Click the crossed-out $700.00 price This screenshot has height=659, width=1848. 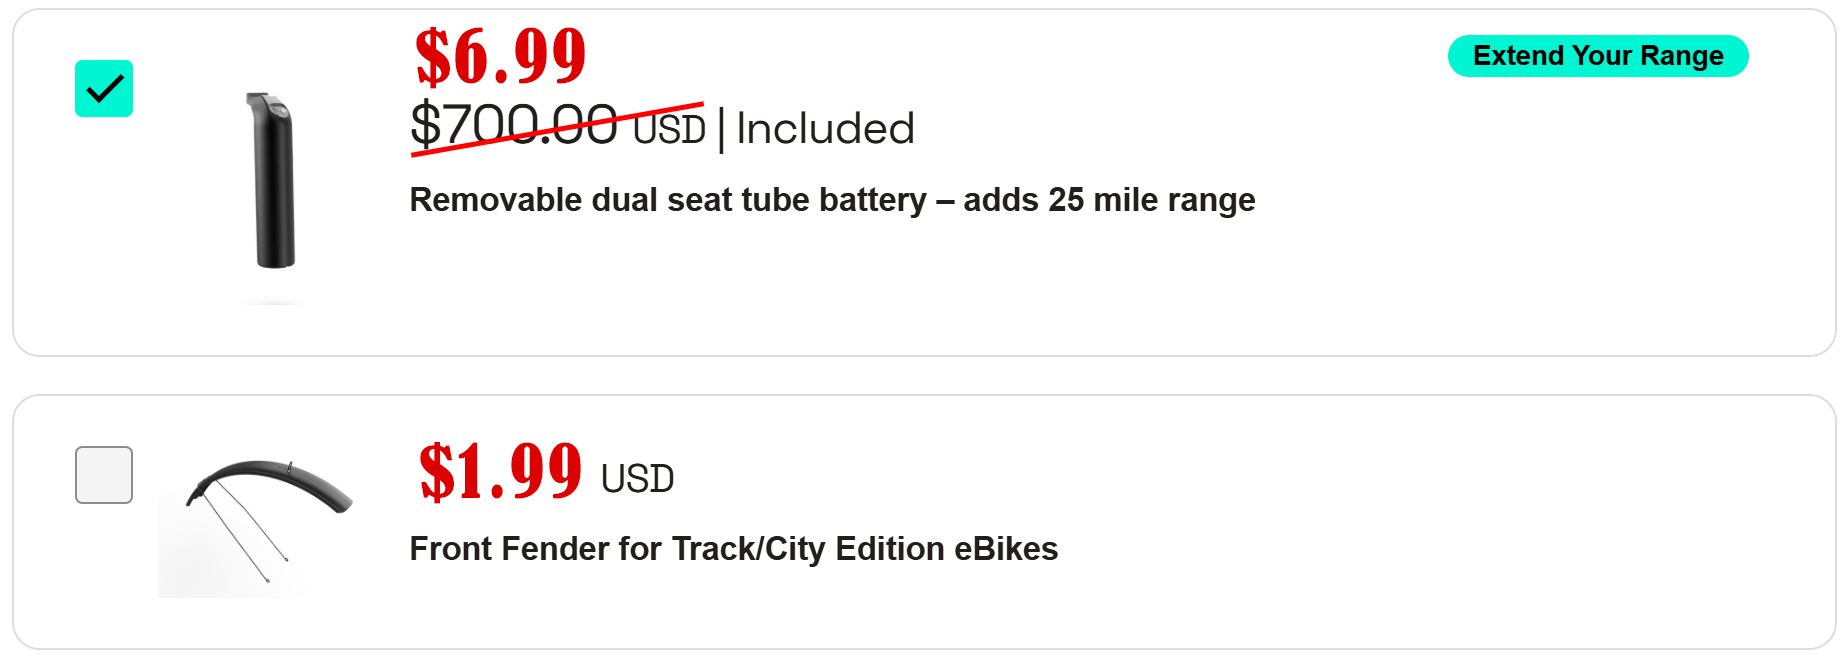514,127
